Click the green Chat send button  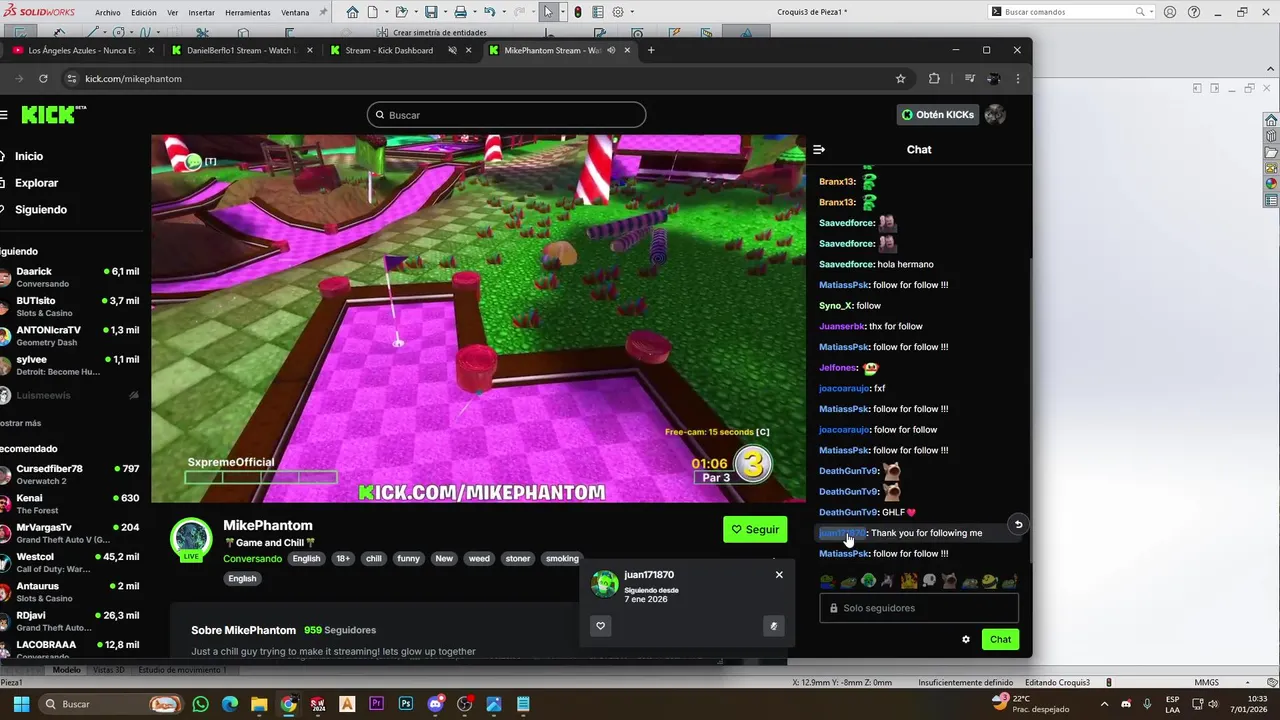[1000, 640]
